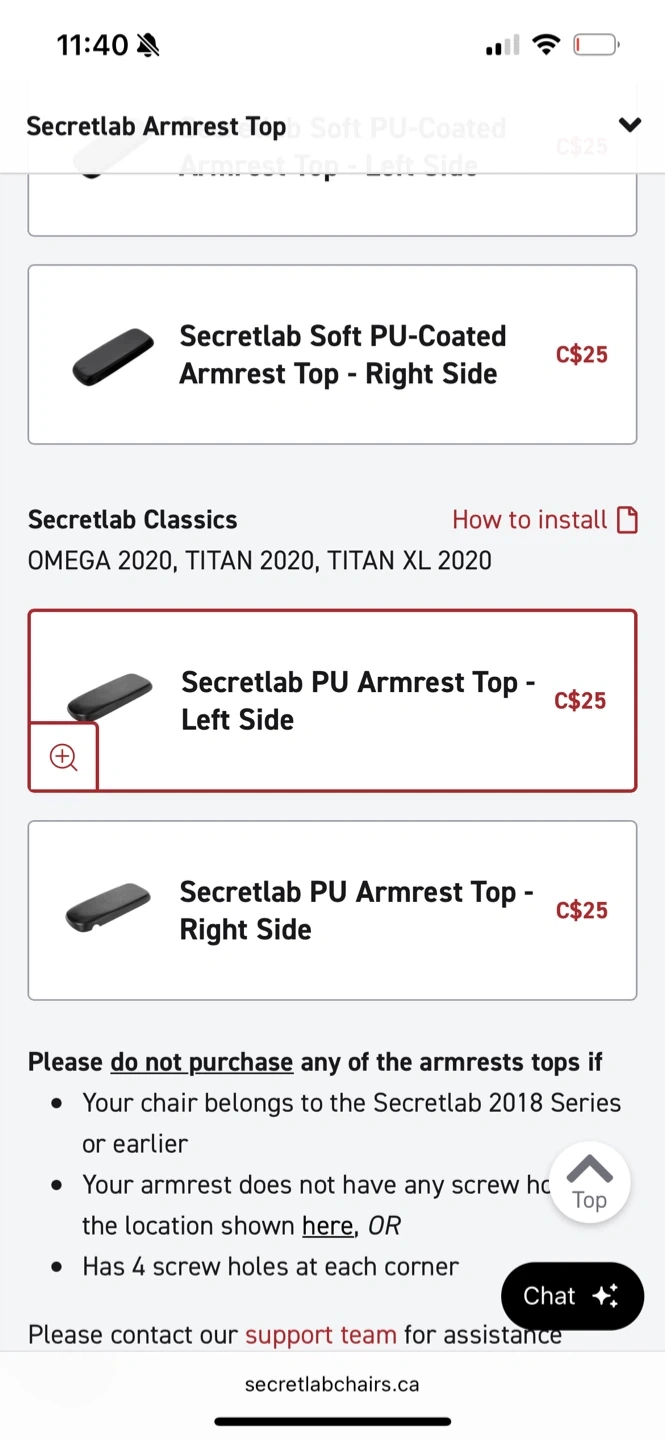This screenshot has height=1440, width=665.
Task: Click the PU Armrest Right Side thumbnail image
Action: pyautogui.click(x=108, y=907)
